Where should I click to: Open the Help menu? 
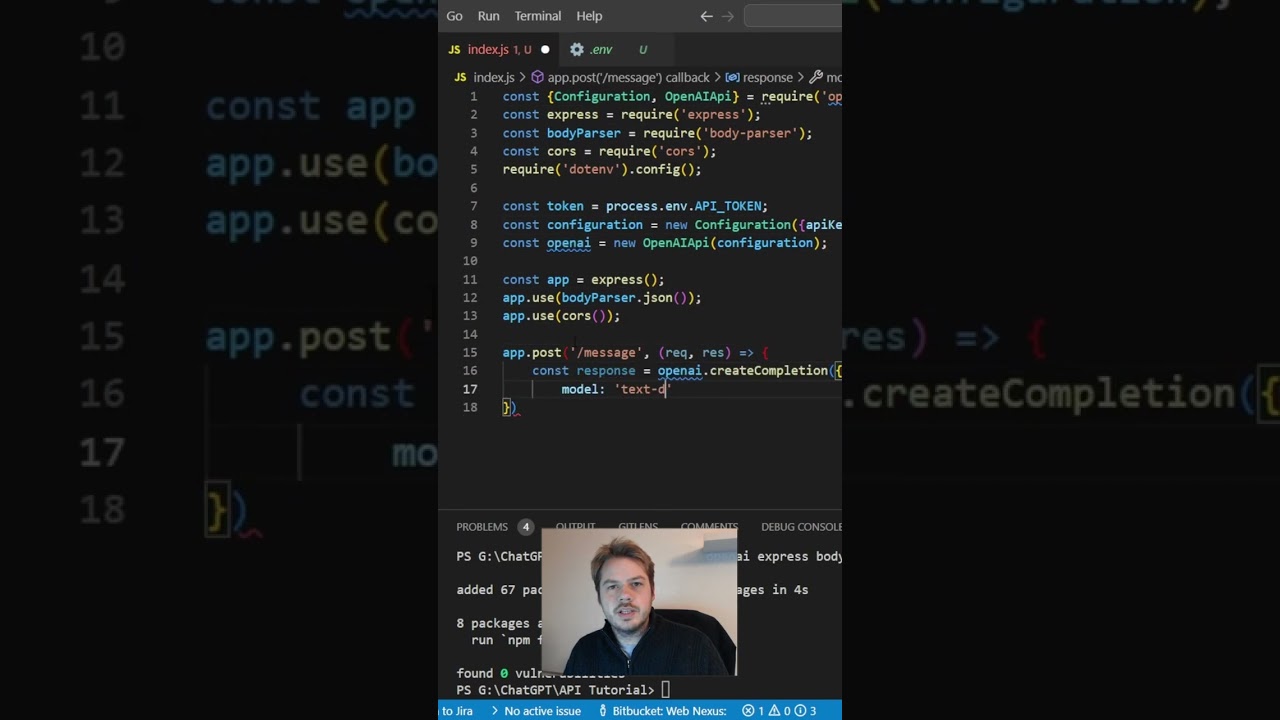click(x=590, y=16)
